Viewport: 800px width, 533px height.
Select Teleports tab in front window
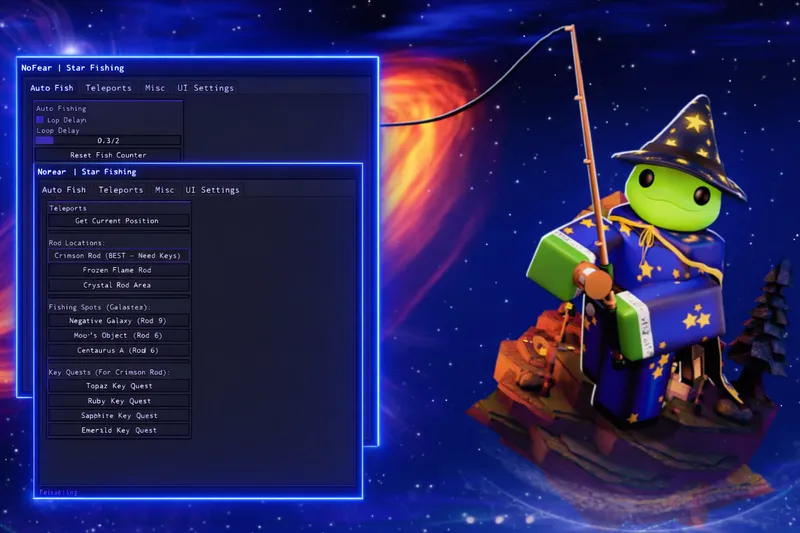click(x=120, y=190)
